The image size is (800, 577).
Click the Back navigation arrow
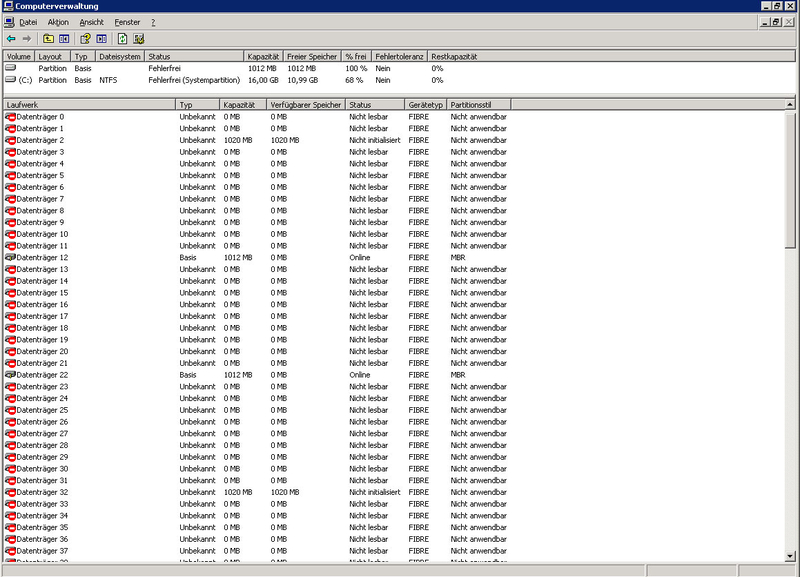coord(10,40)
